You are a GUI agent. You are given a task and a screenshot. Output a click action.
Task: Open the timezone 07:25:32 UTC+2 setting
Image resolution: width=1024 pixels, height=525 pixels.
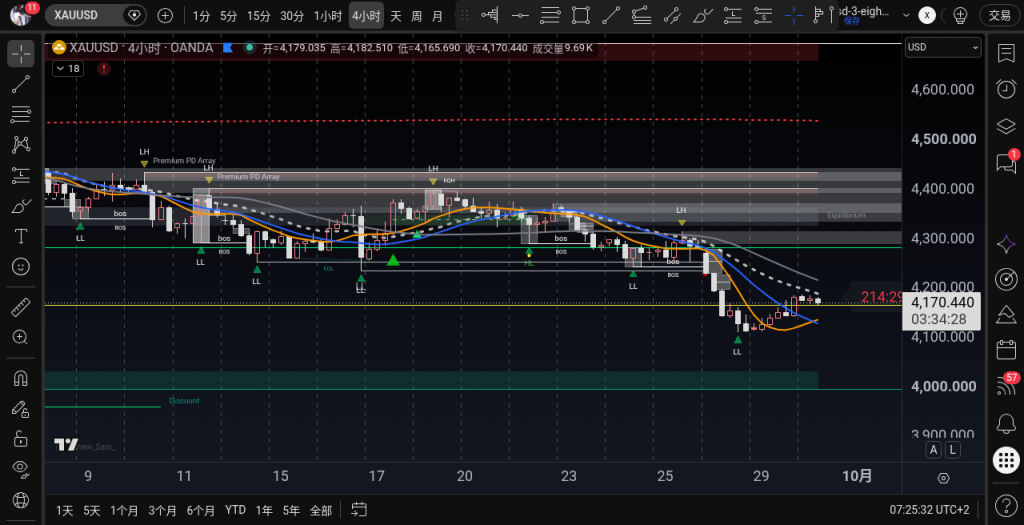tap(929, 509)
